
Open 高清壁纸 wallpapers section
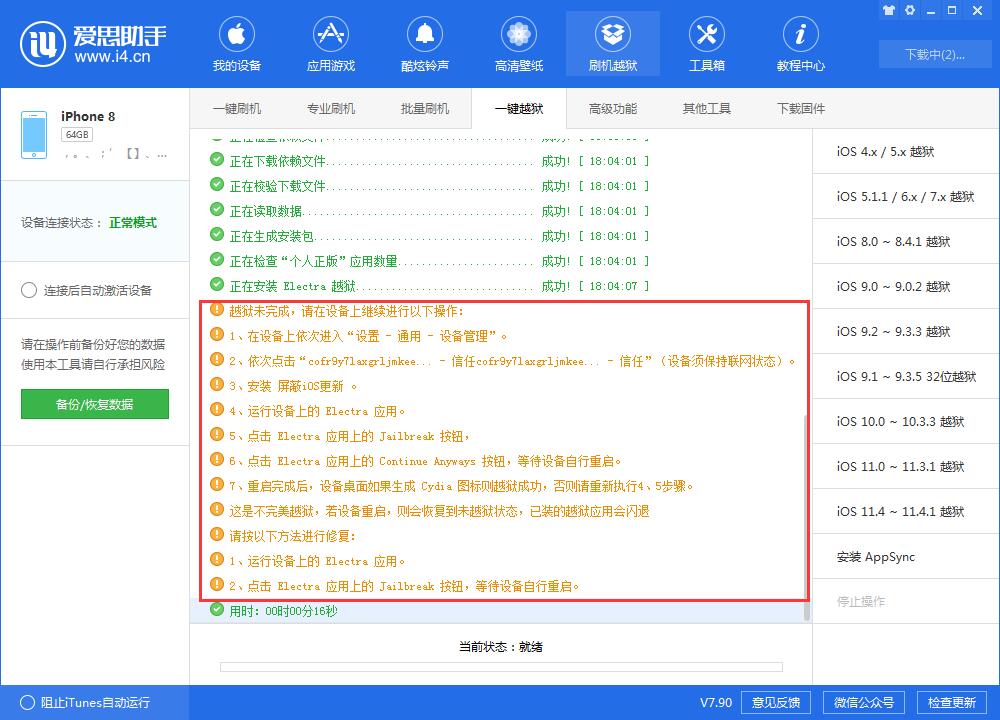click(x=518, y=45)
